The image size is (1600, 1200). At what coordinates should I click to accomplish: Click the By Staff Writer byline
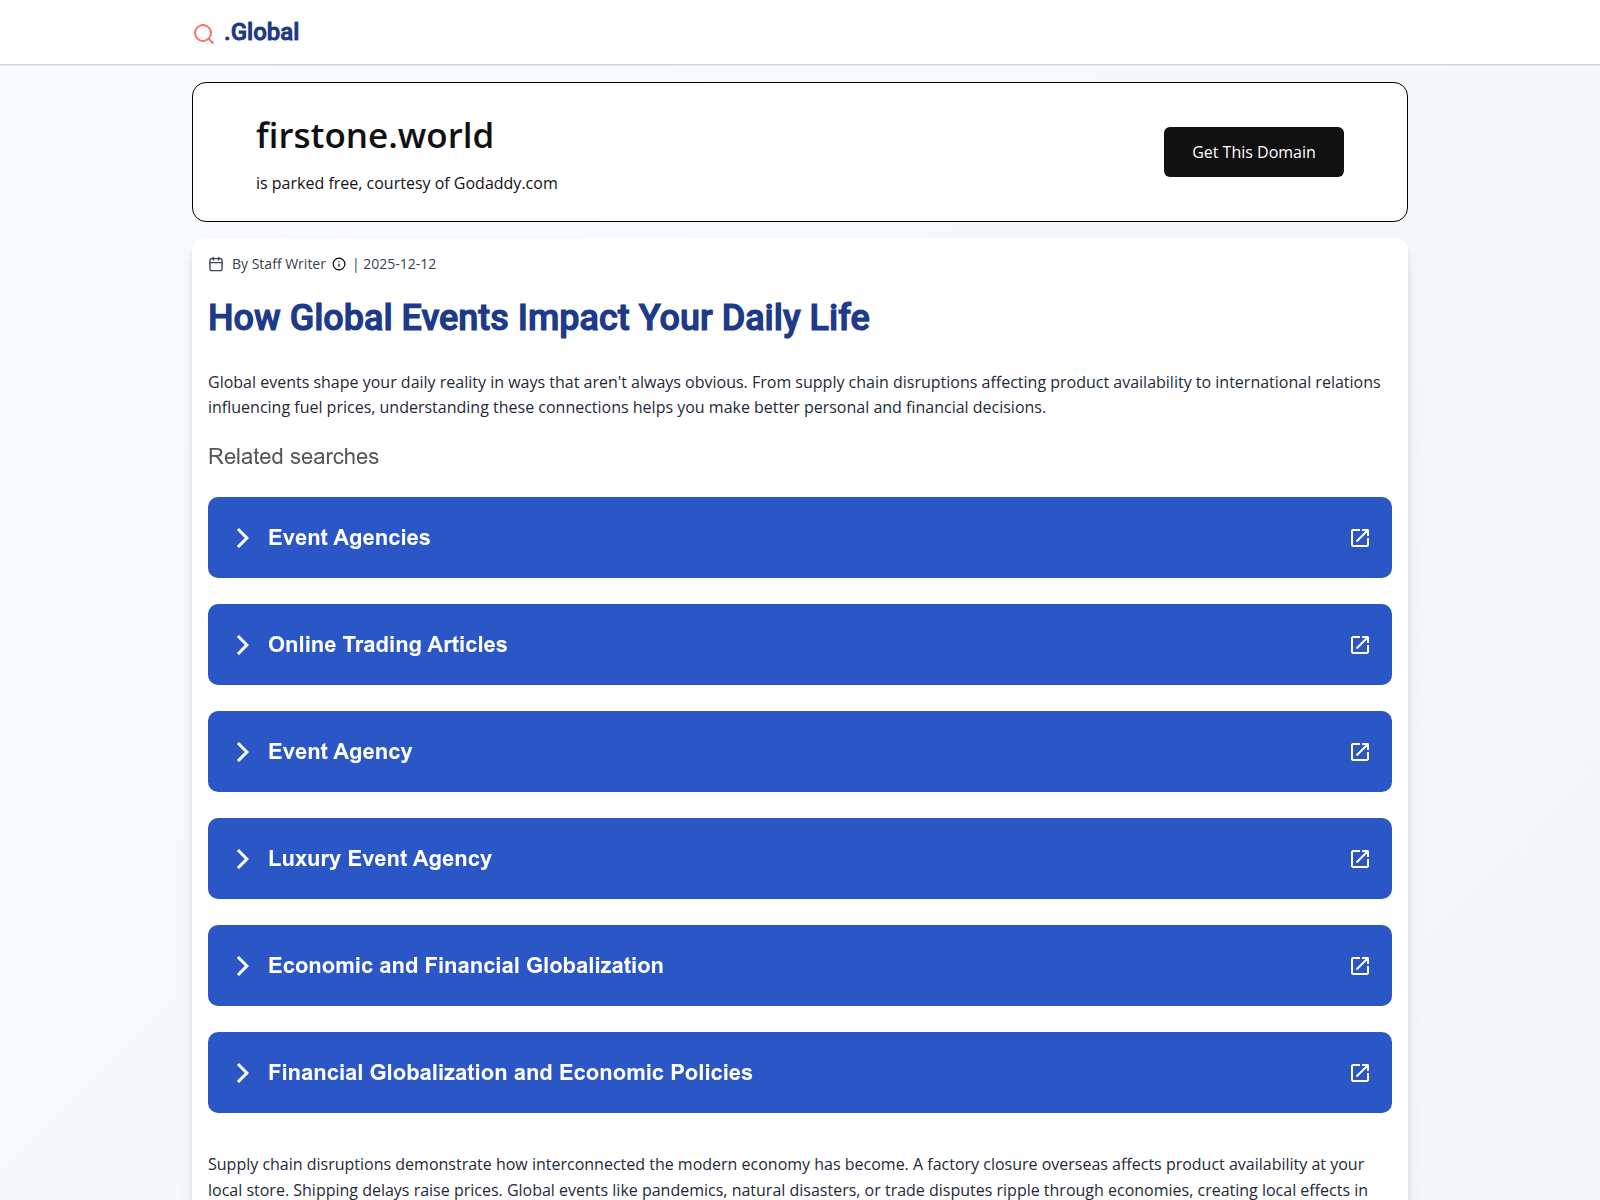[279, 264]
